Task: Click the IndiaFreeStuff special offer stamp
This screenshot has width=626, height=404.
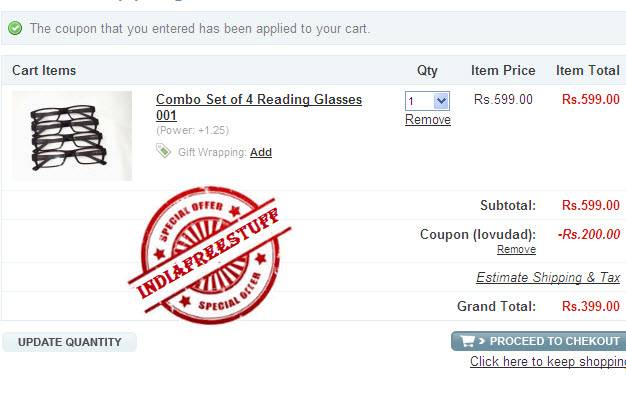Action: [210, 255]
